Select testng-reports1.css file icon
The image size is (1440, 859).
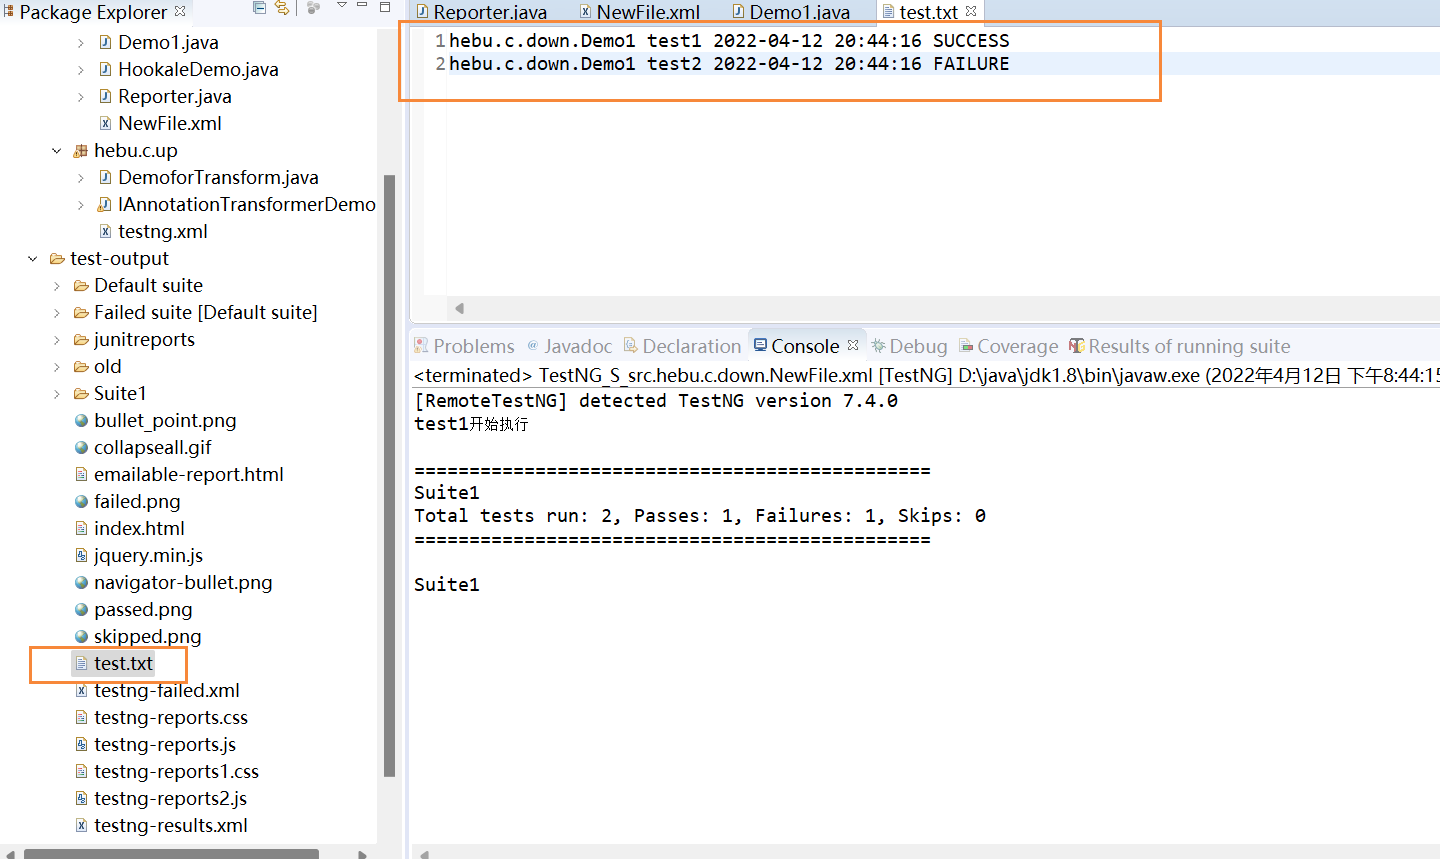coord(82,772)
